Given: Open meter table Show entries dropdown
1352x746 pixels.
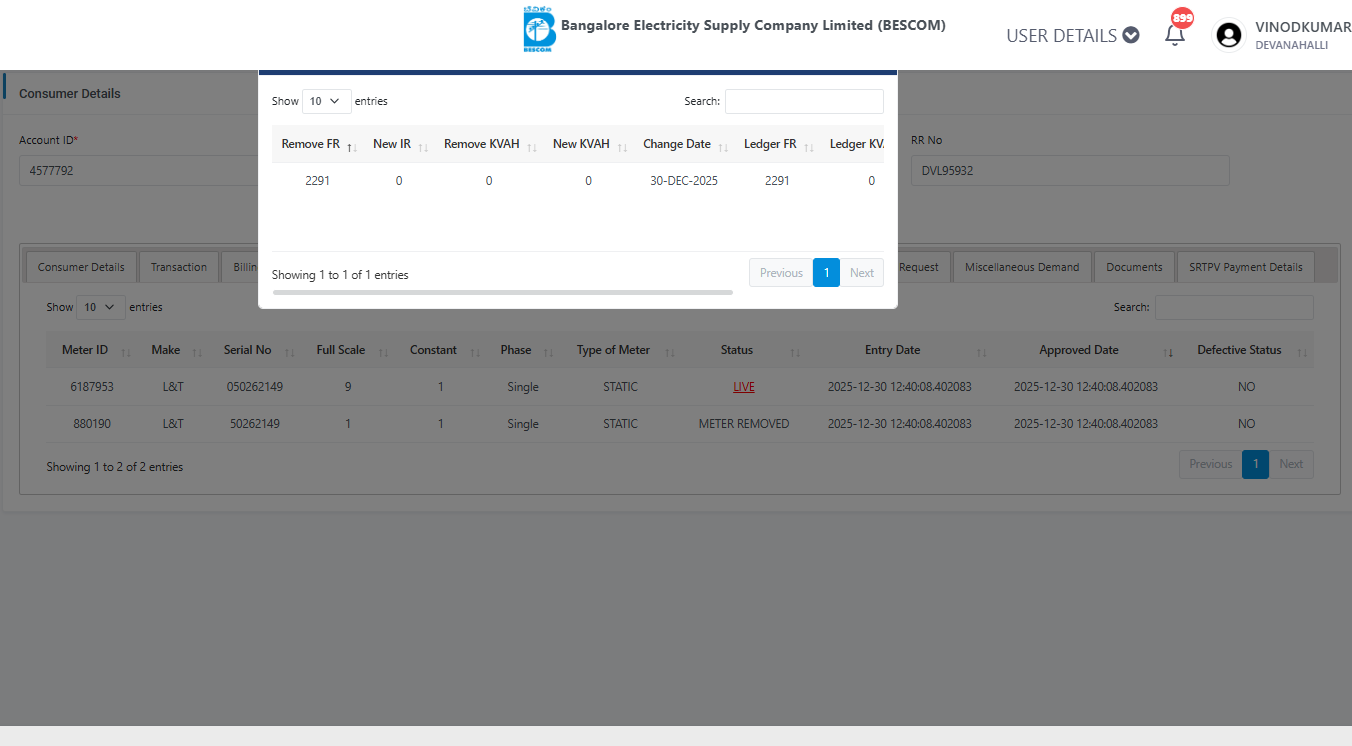Looking at the screenshot, I should pyautogui.click(x=100, y=307).
